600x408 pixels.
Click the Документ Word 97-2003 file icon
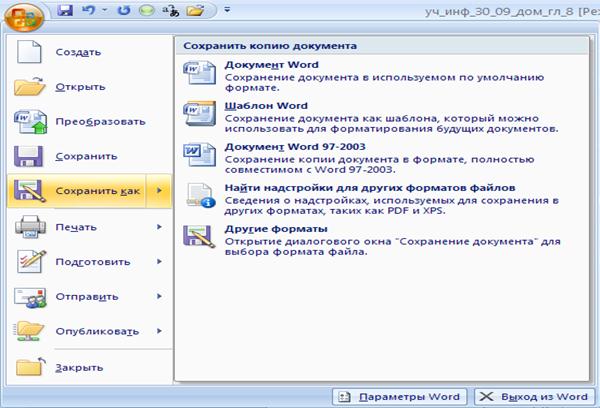pos(199,154)
